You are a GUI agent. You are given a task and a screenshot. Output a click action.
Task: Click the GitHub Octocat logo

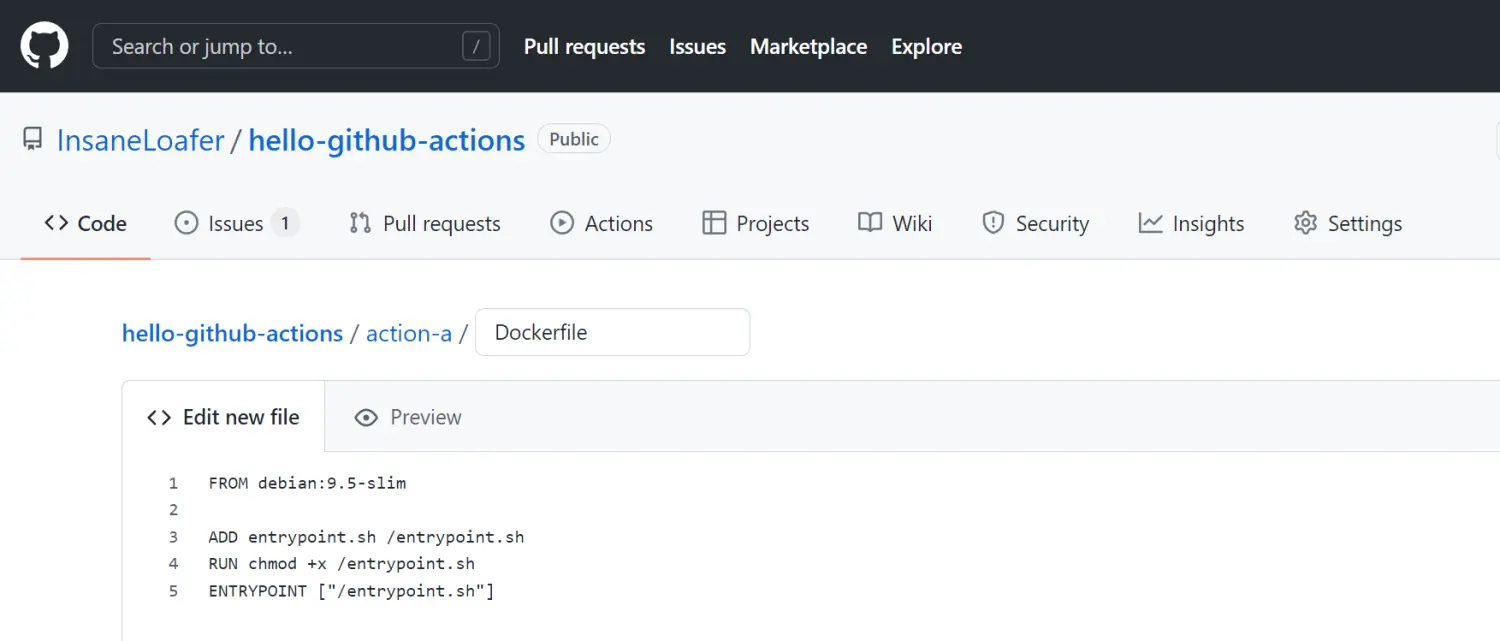[45, 46]
